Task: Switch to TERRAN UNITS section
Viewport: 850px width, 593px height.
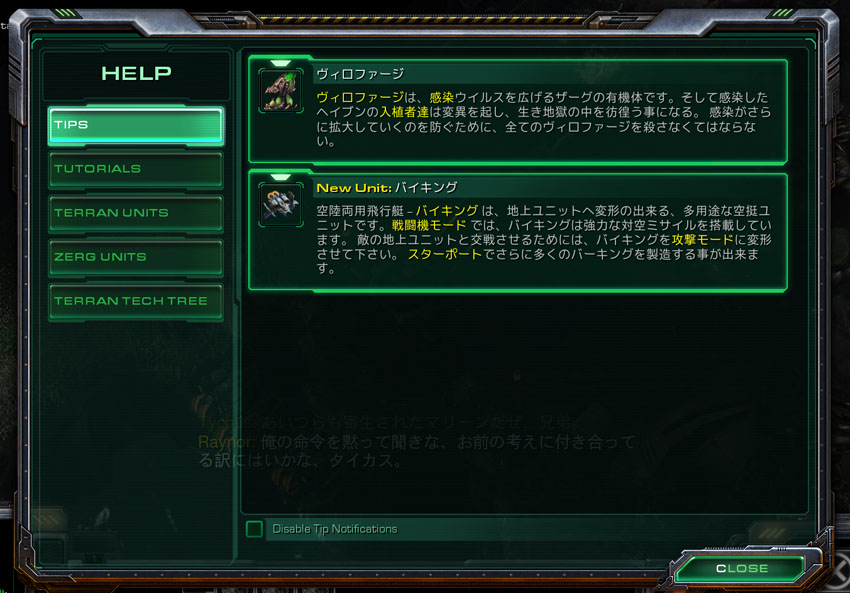Action: point(136,213)
